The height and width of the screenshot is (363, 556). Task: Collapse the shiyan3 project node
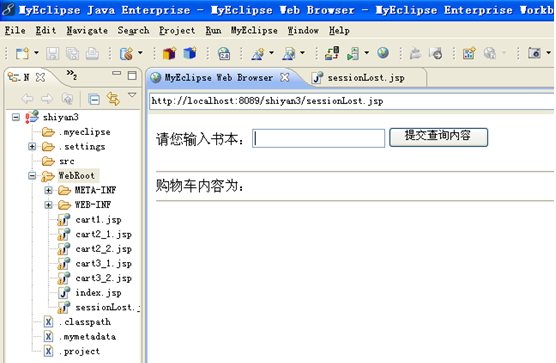(16, 117)
